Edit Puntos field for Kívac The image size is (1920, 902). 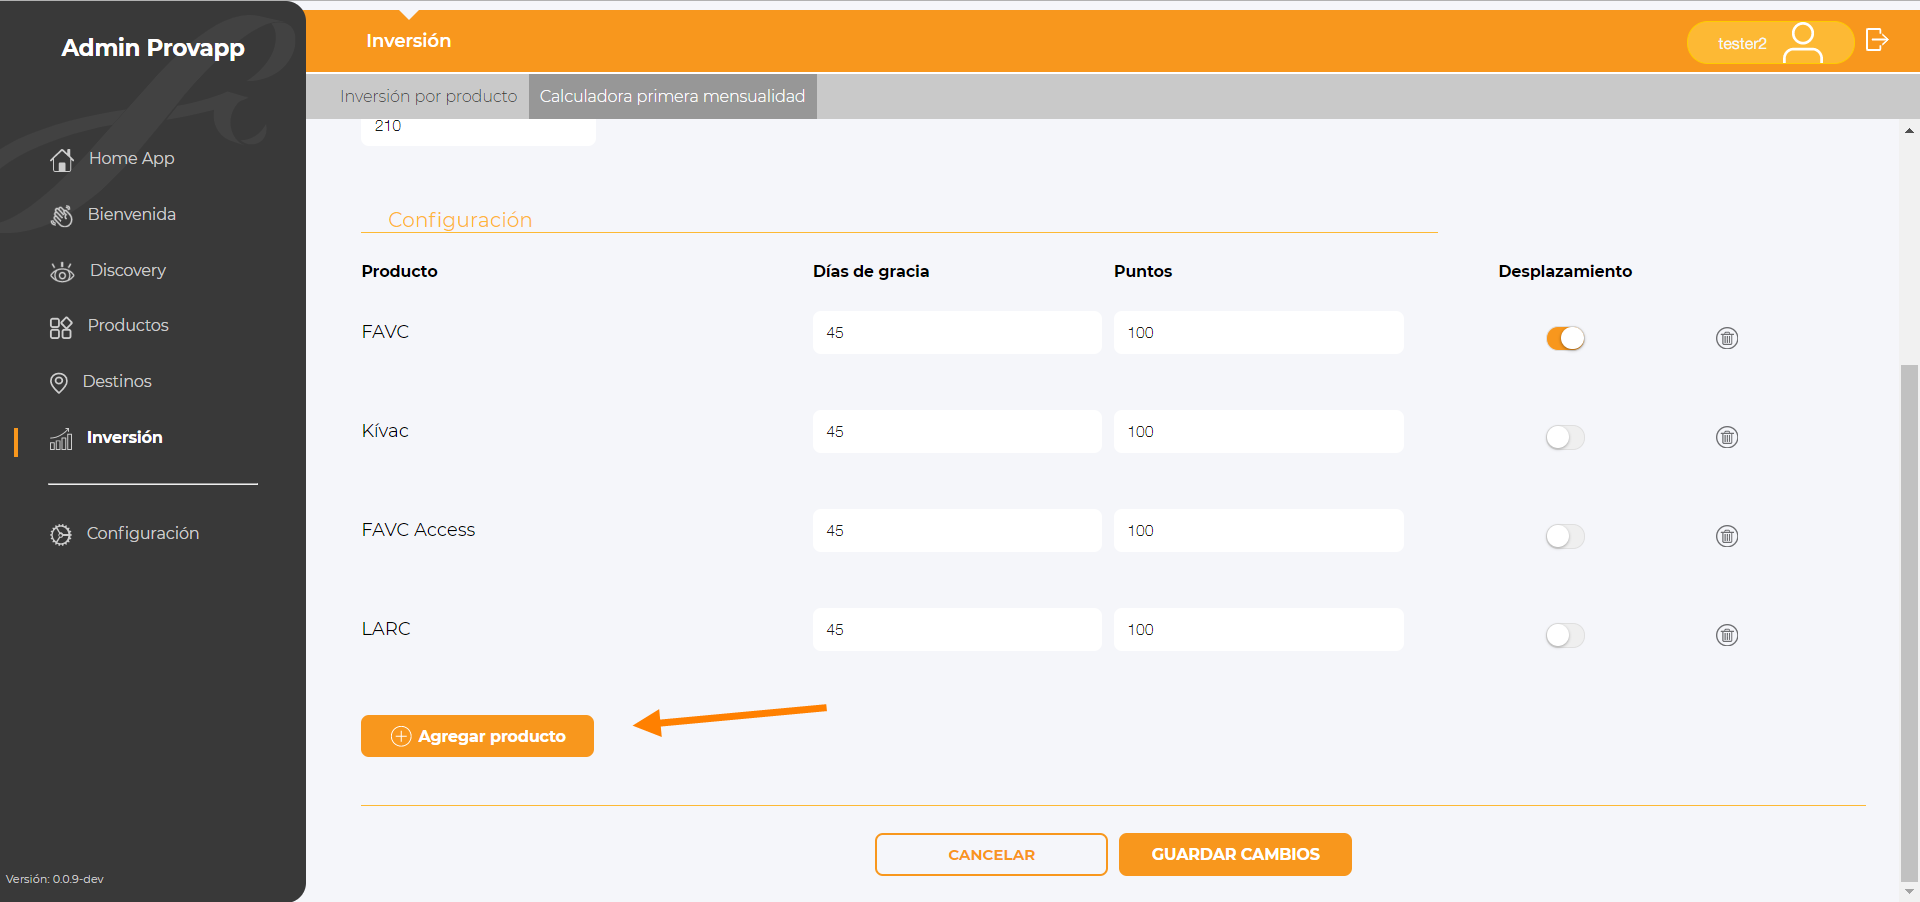(x=1259, y=431)
